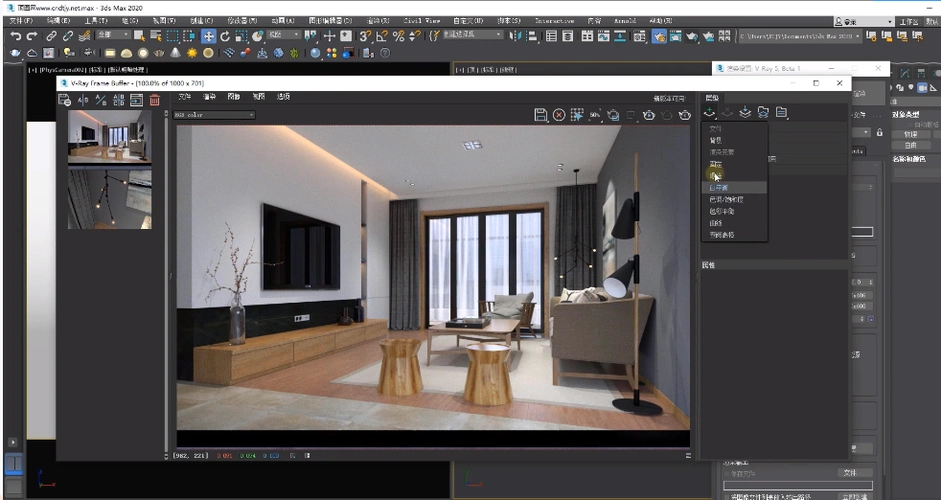Click the A/B compare icon in history panel
Screen dimensions: 941x500
(83, 100)
